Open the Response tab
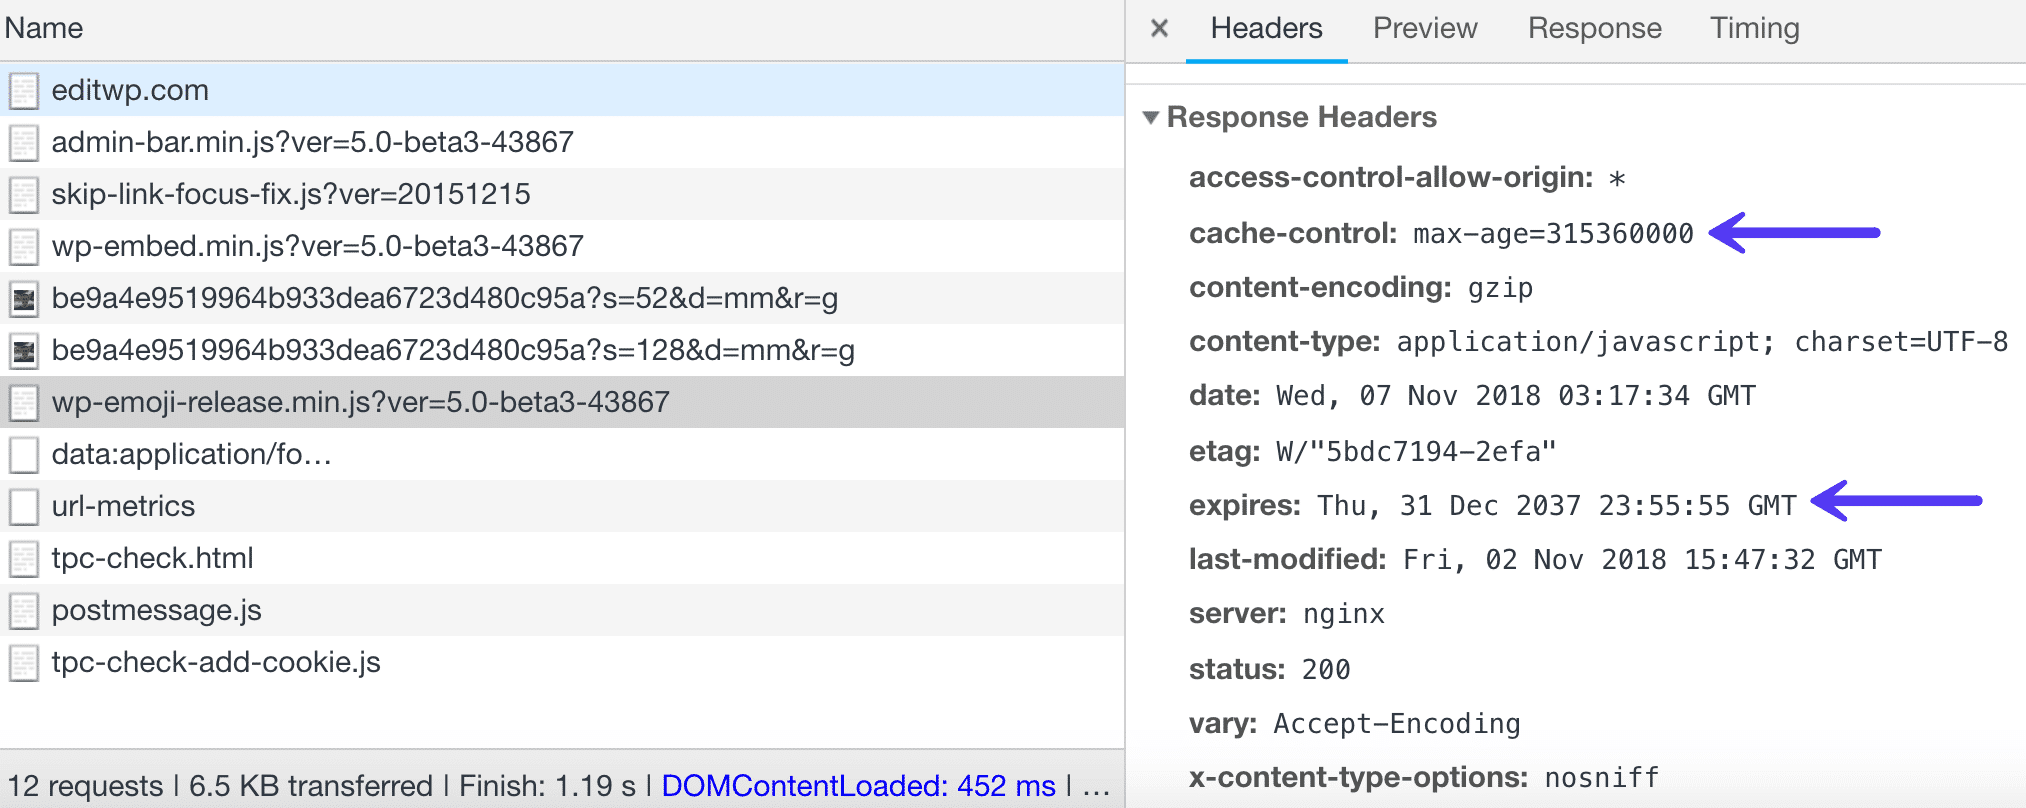Screen dimensions: 2026x808 (x=1594, y=28)
